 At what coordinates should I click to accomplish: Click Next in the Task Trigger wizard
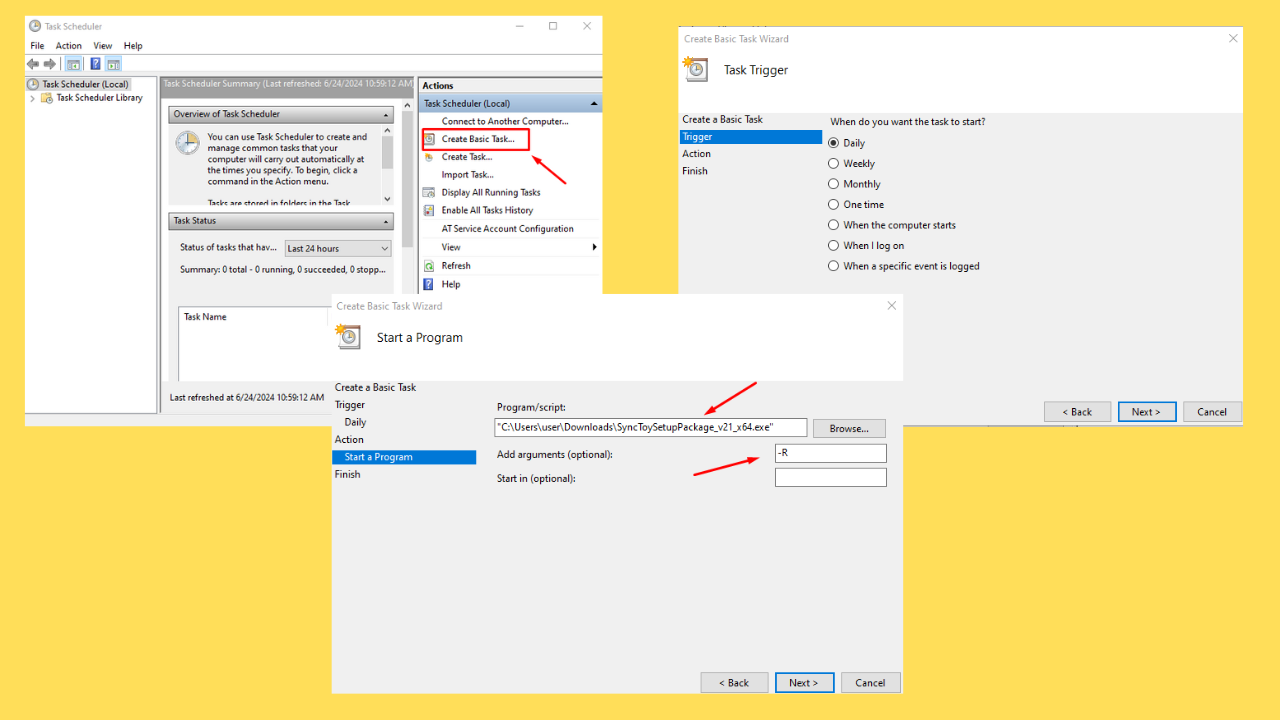1146,412
